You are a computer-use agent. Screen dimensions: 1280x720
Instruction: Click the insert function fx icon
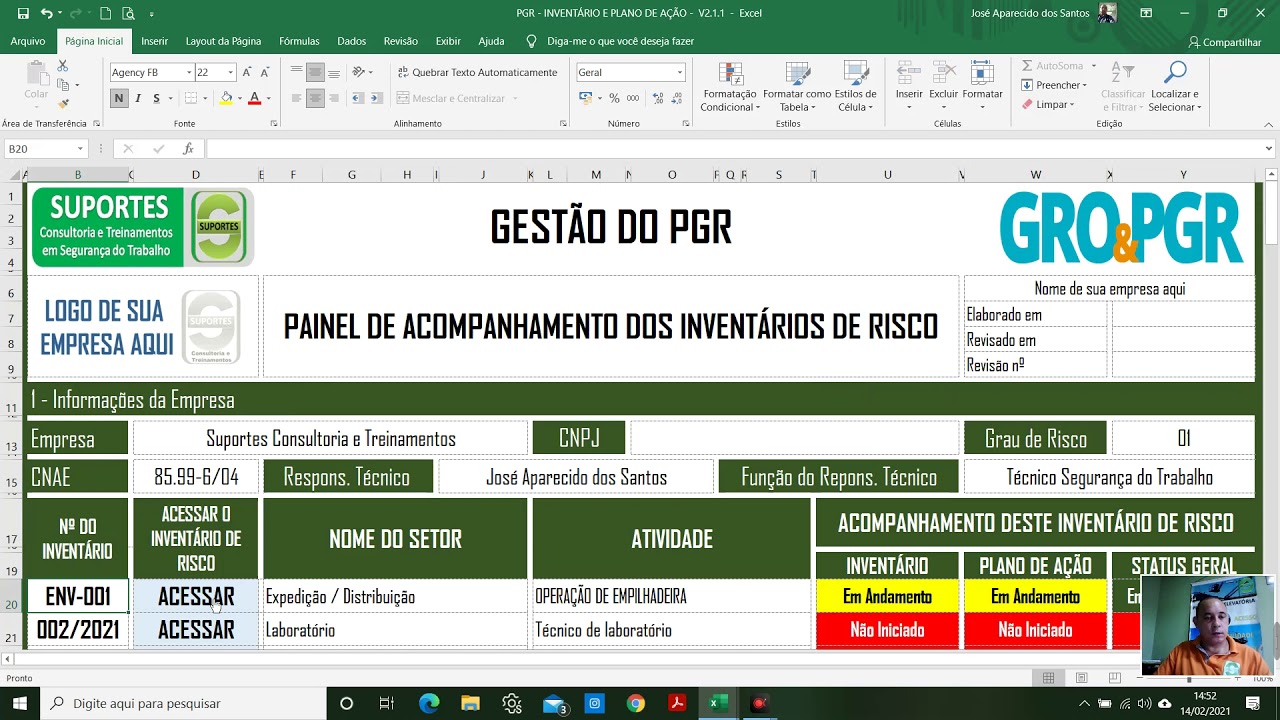pos(188,149)
